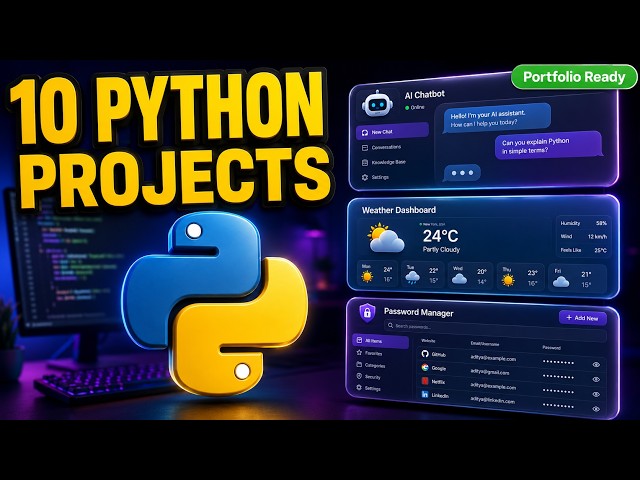Click the 24°C temperature reading

[440, 236]
